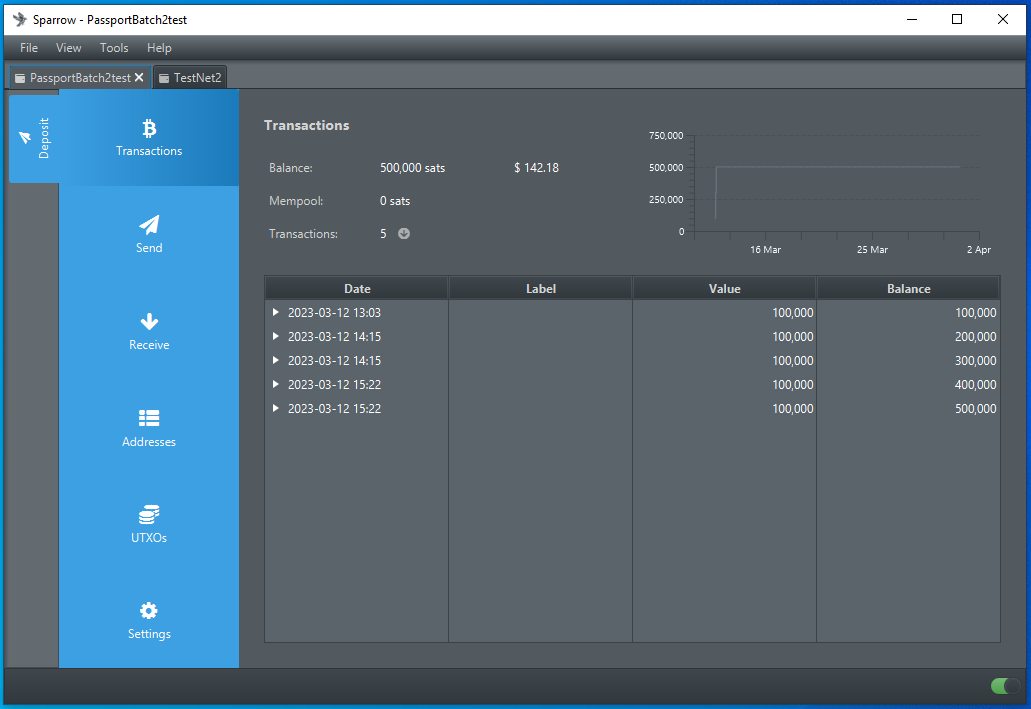Show the Addresses list
Screen dimensions: 1031x709
pyautogui.click(x=149, y=428)
